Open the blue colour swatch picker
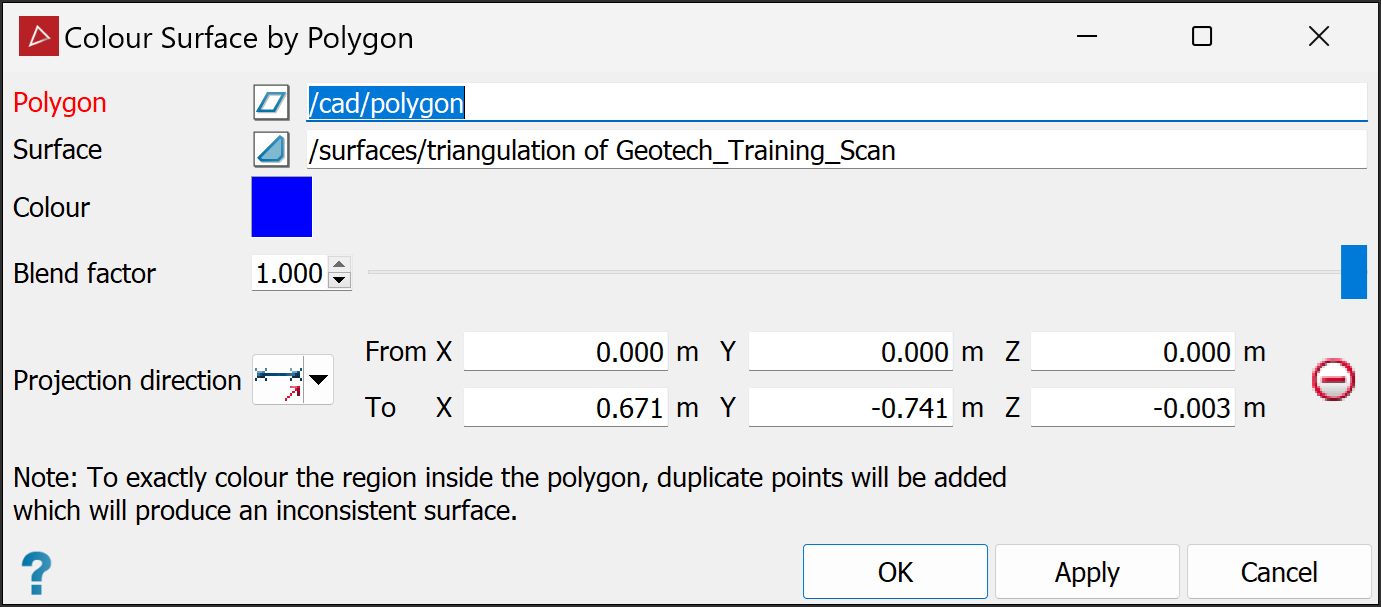Screen dimensions: 1381x607 [282, 207]
